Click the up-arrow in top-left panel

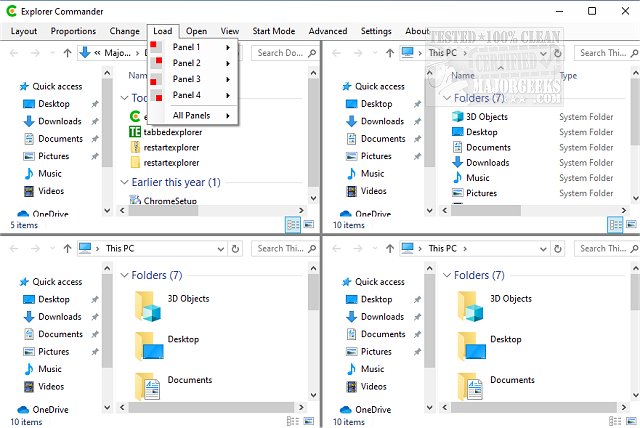point(68,53)
